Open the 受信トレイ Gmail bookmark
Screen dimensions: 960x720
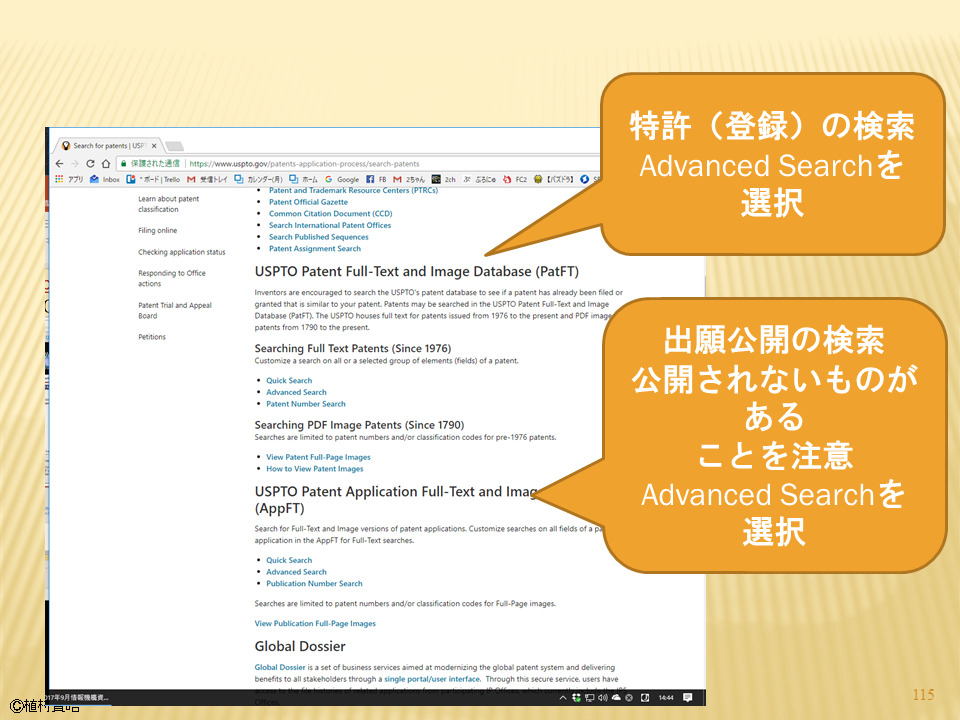click(x=207, y=179)
